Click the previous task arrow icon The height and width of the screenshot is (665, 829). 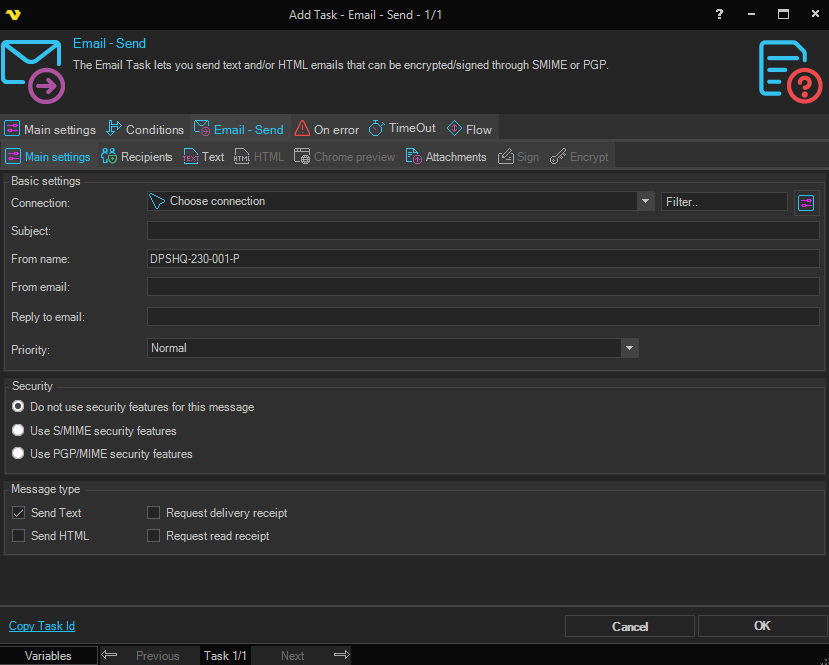tap(110, 655)
